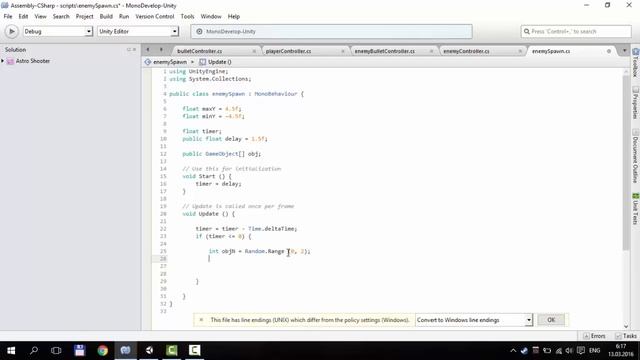This screenshot has height=360, width=640.
Task: Open the Run menu
Action: point(124,16)
